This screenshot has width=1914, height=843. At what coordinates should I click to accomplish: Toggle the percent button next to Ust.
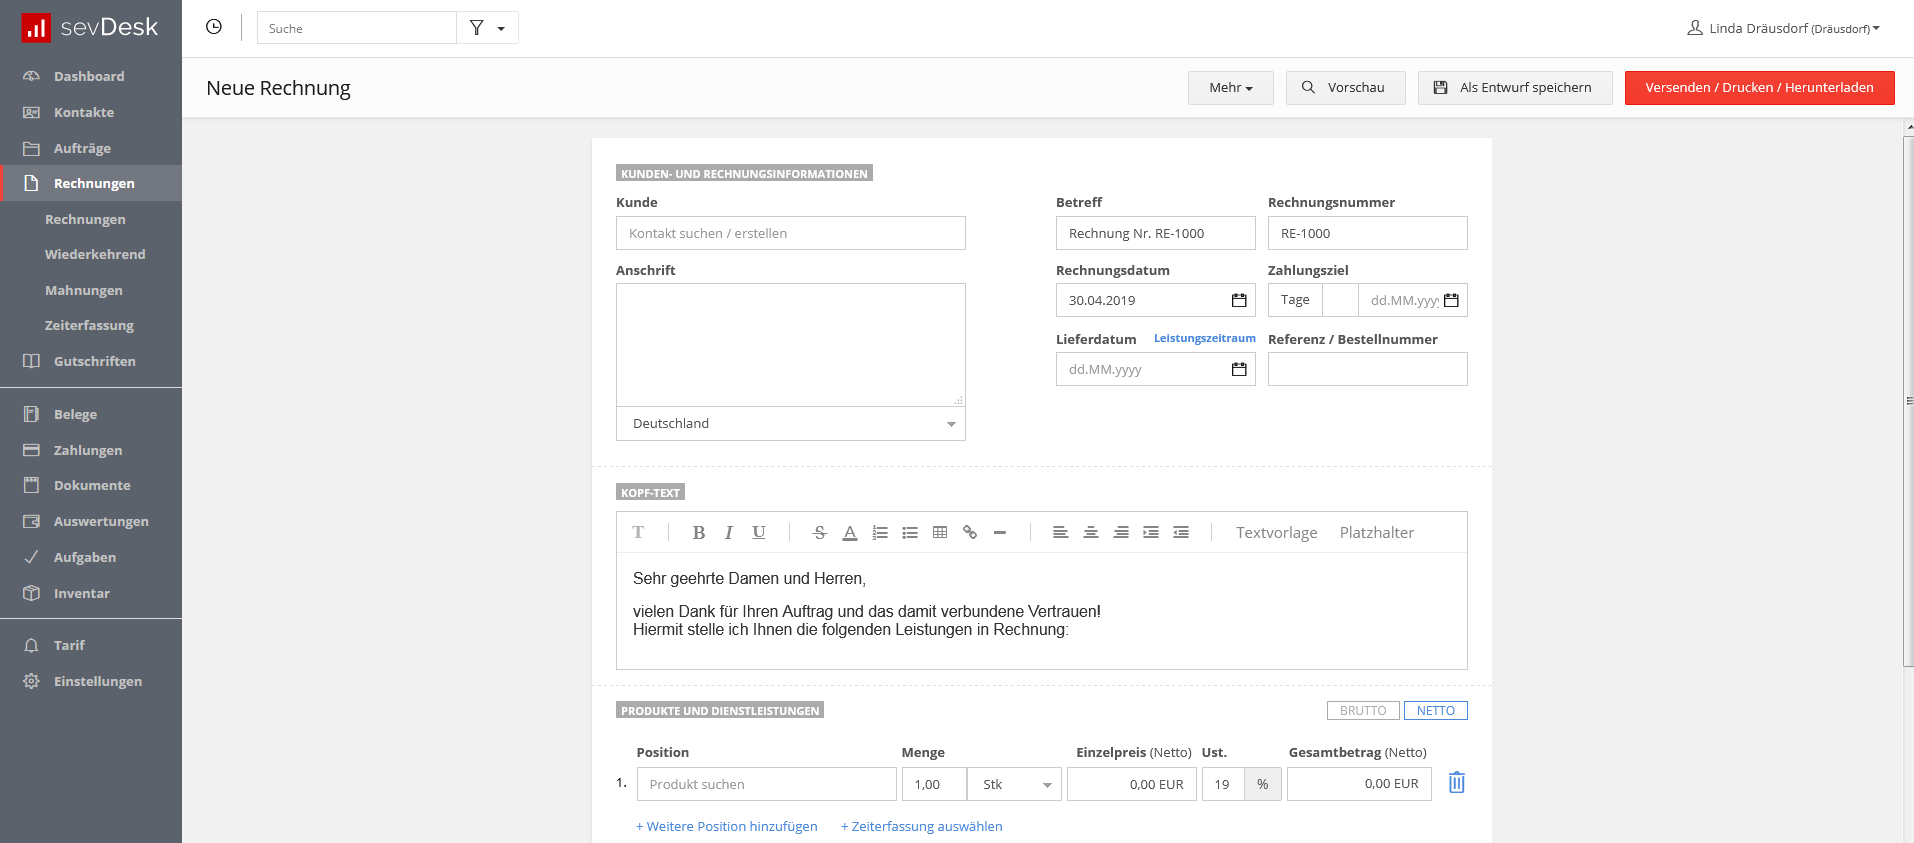tap(1262, 784)
